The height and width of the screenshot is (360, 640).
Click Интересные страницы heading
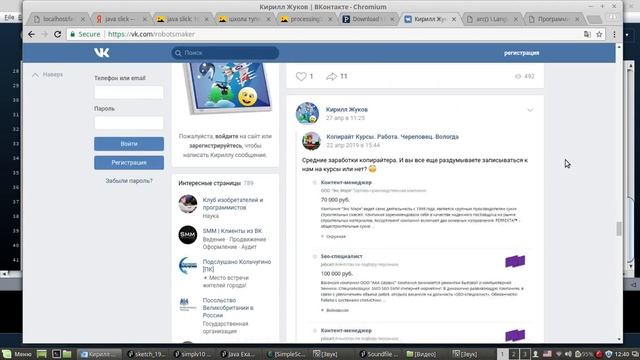click(209, 183)
